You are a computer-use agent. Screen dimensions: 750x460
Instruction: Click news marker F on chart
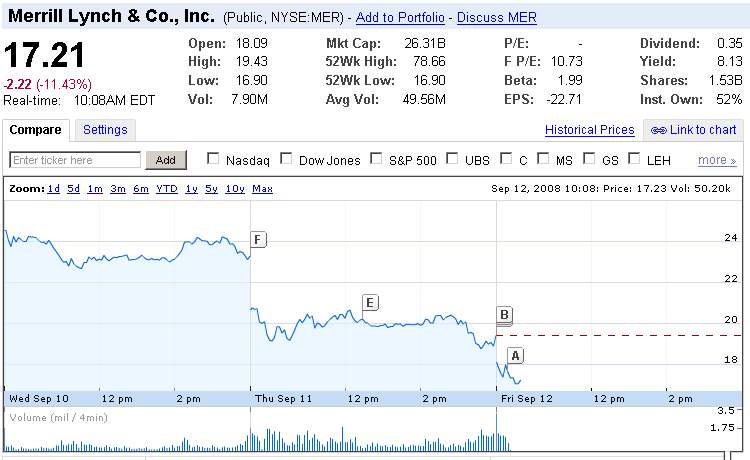(x=258, y=239)
